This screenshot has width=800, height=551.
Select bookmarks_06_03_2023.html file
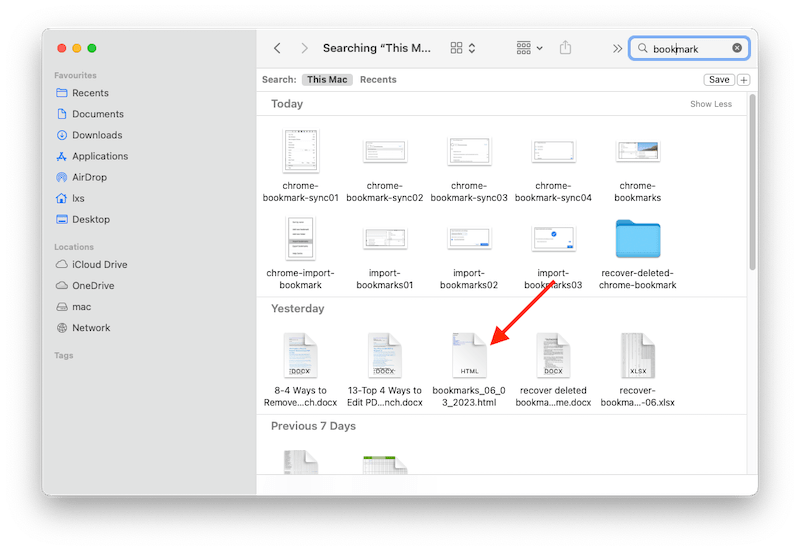(469, 370)
